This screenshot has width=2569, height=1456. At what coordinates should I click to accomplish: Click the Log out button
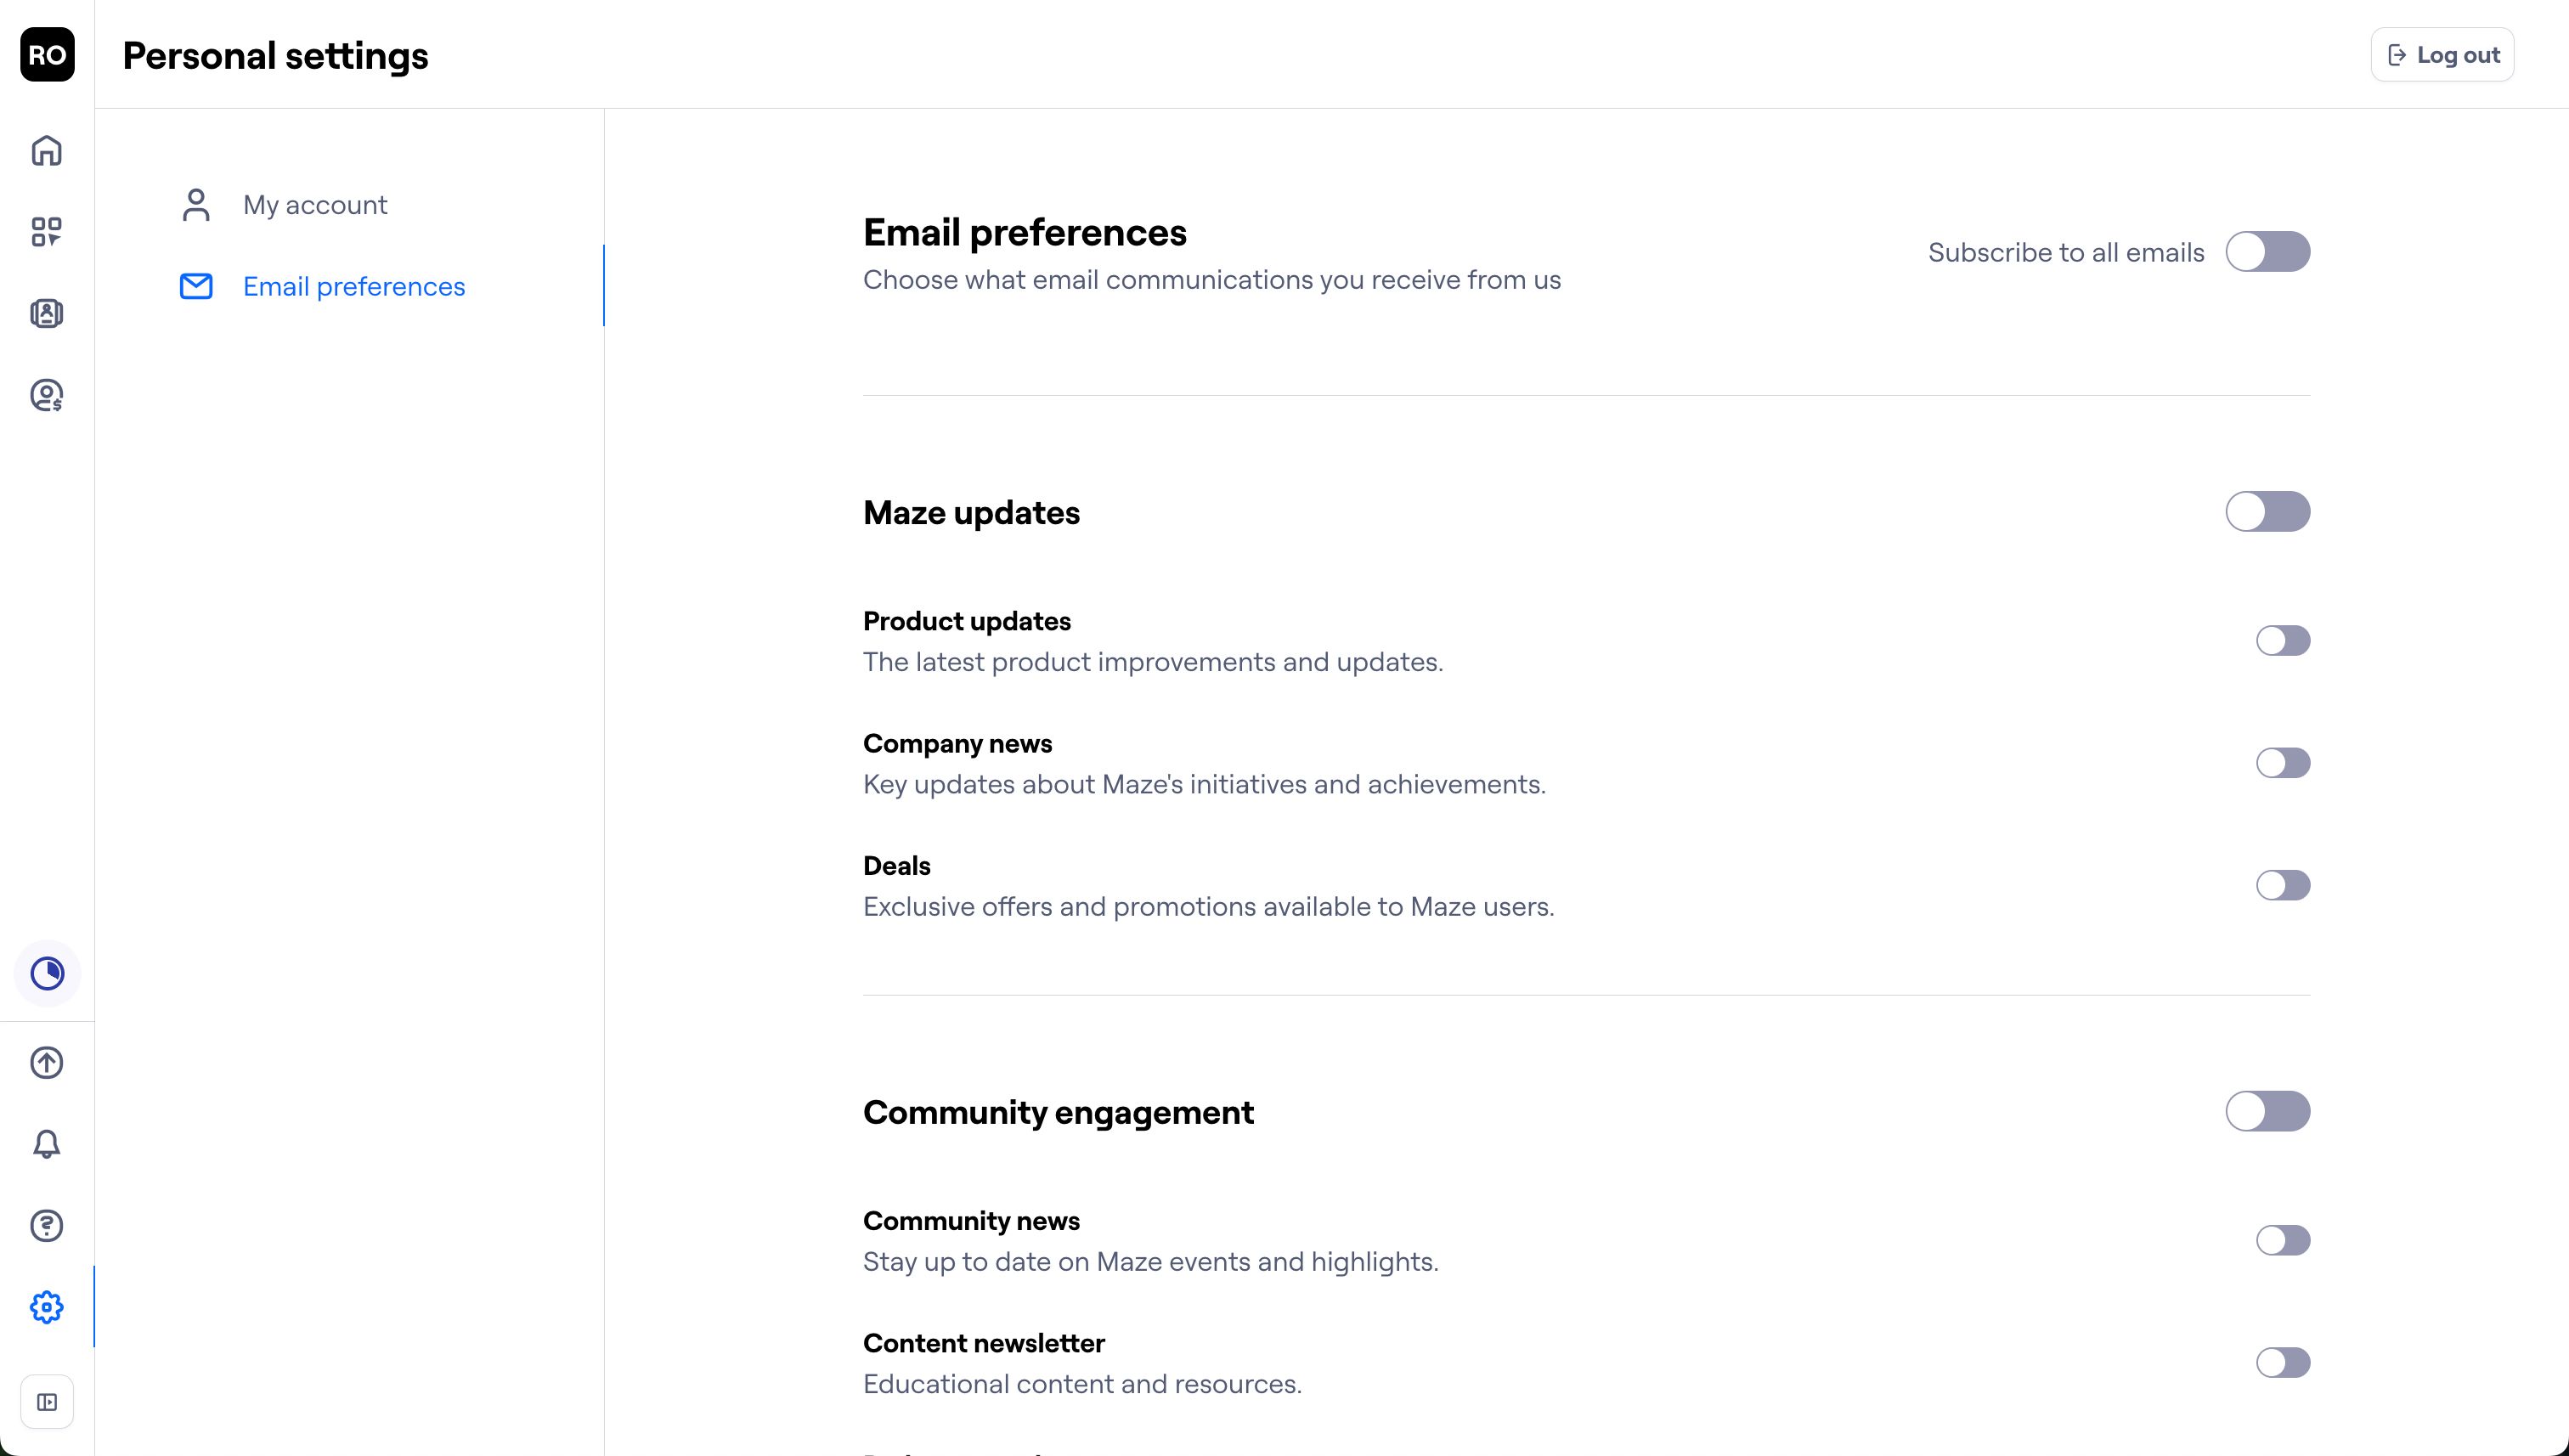tap(2442, 55)
